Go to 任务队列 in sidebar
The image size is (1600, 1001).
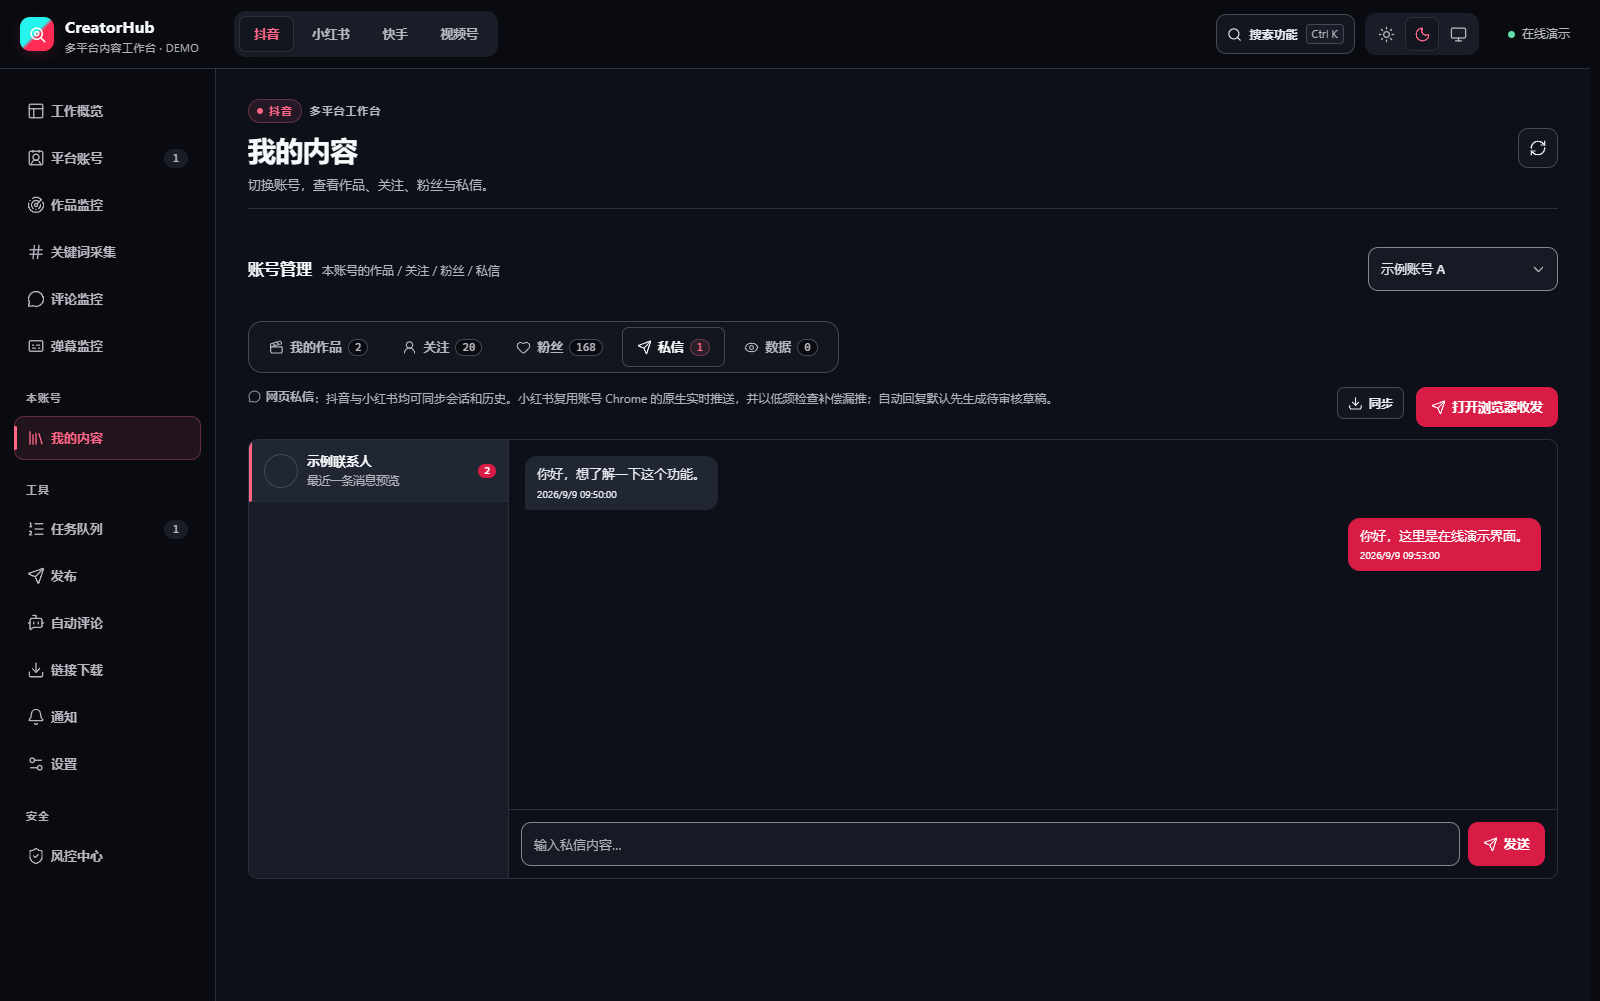tap(107, 529)
